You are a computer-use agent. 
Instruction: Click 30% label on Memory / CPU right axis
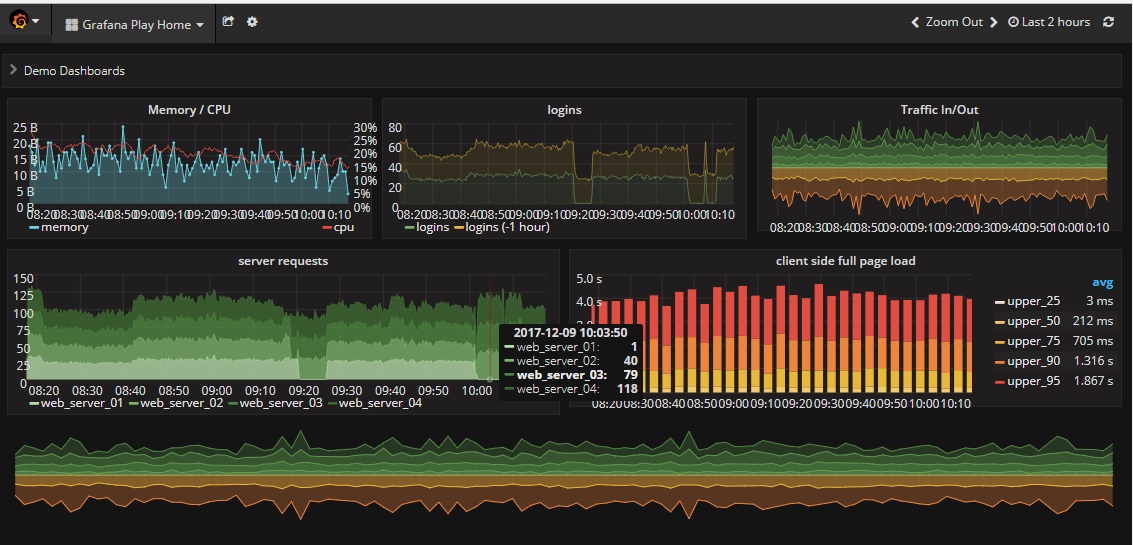(365, 128)
